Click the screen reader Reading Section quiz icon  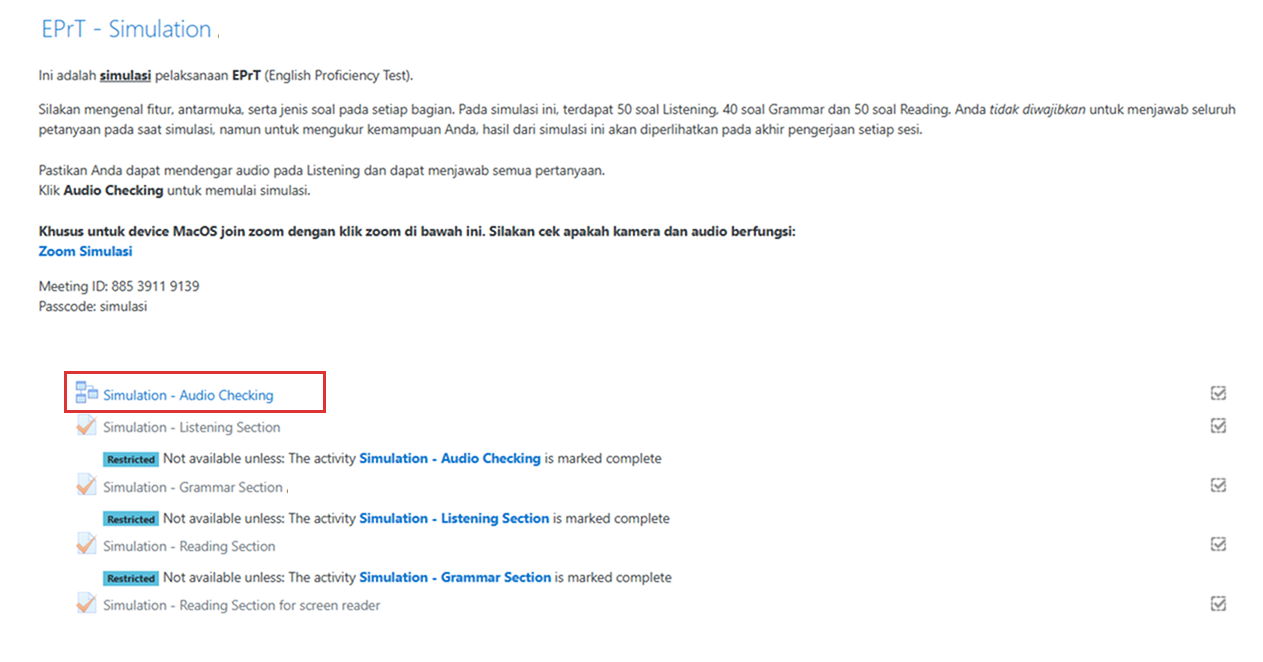[86, 604]
